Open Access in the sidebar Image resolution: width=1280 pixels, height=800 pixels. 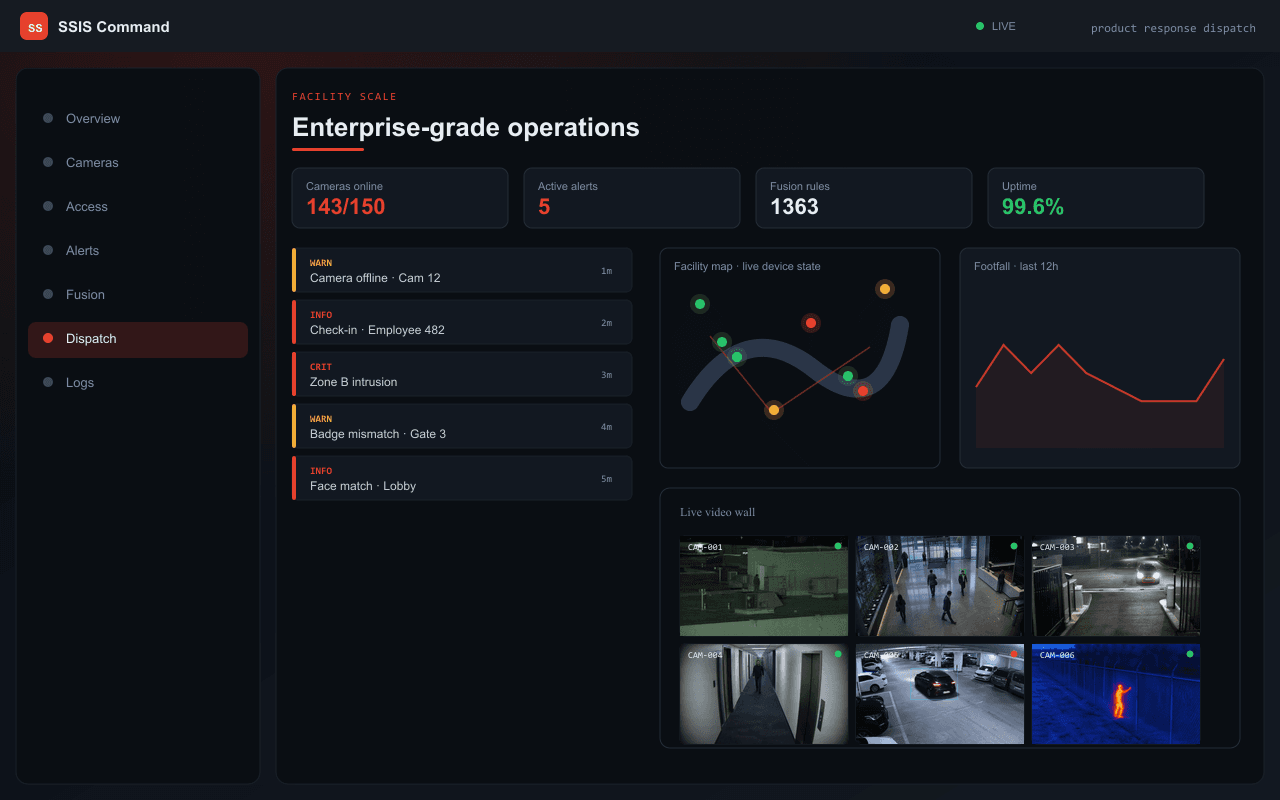[x=138, y=206]
